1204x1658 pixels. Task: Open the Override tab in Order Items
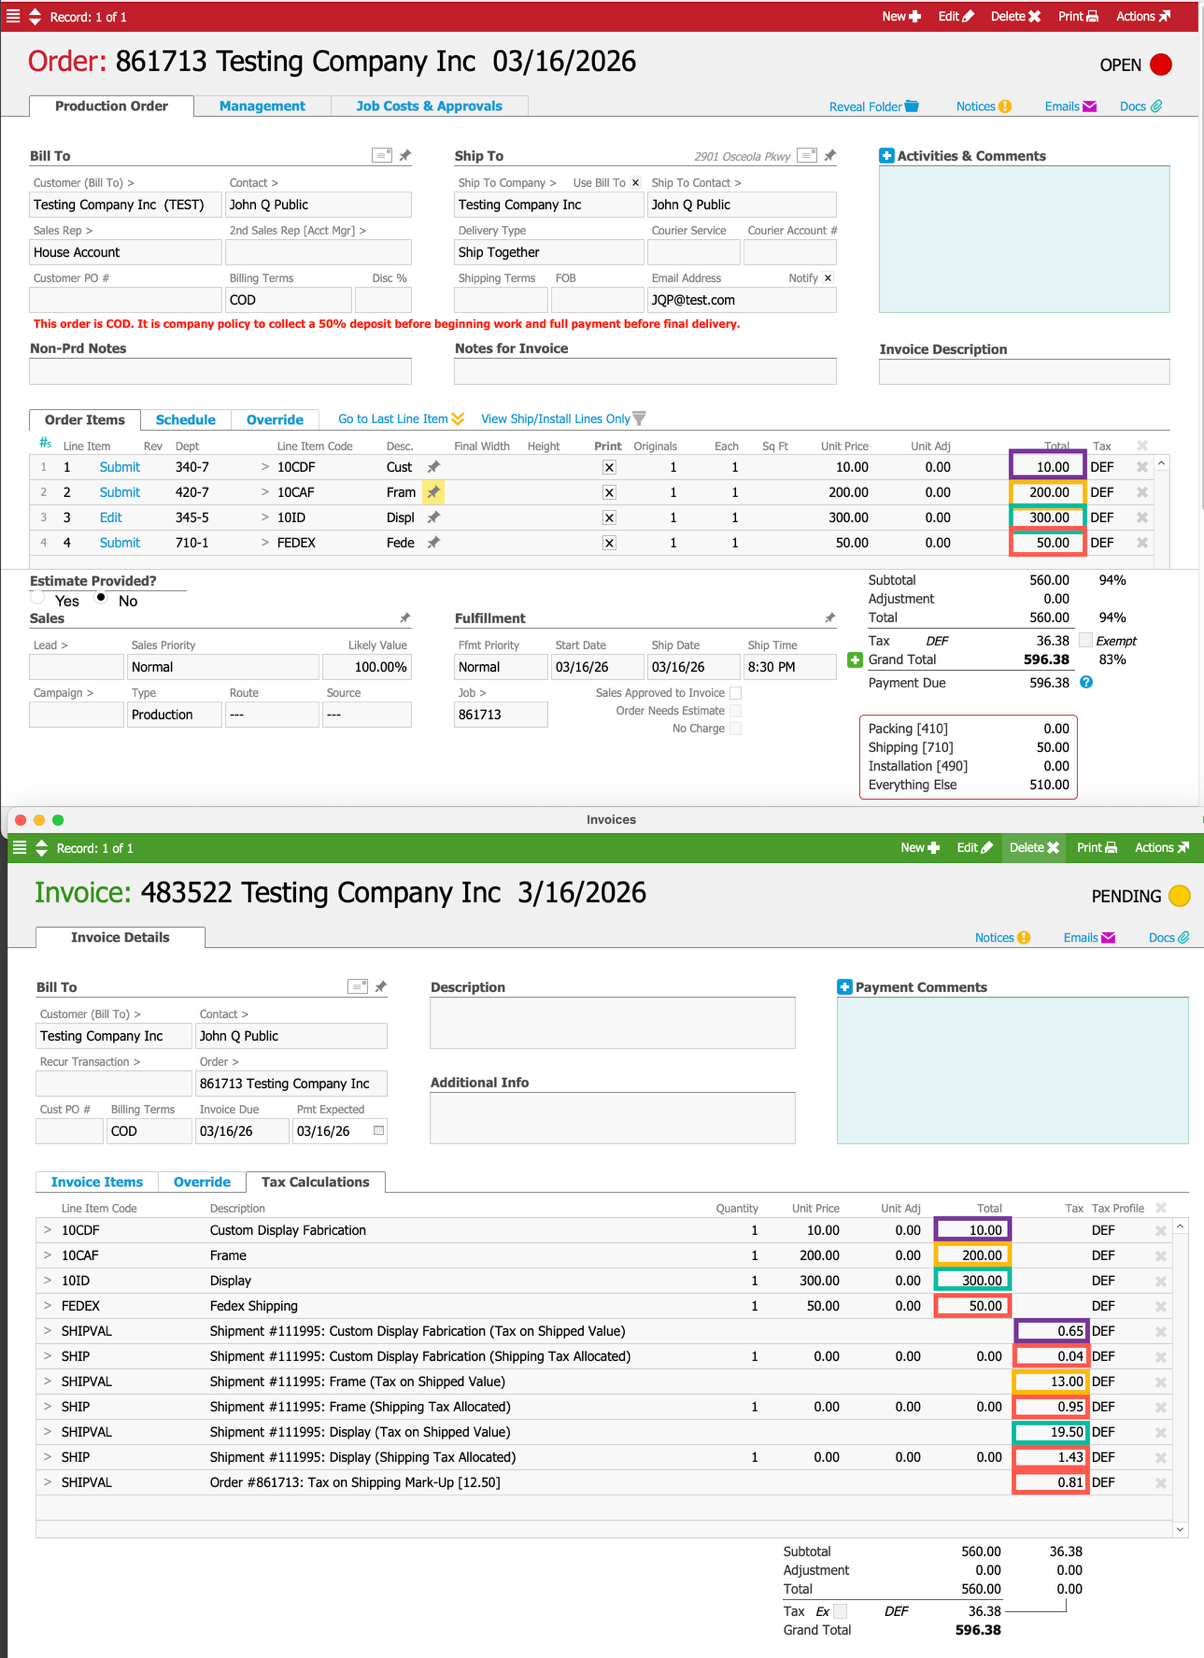275,420
